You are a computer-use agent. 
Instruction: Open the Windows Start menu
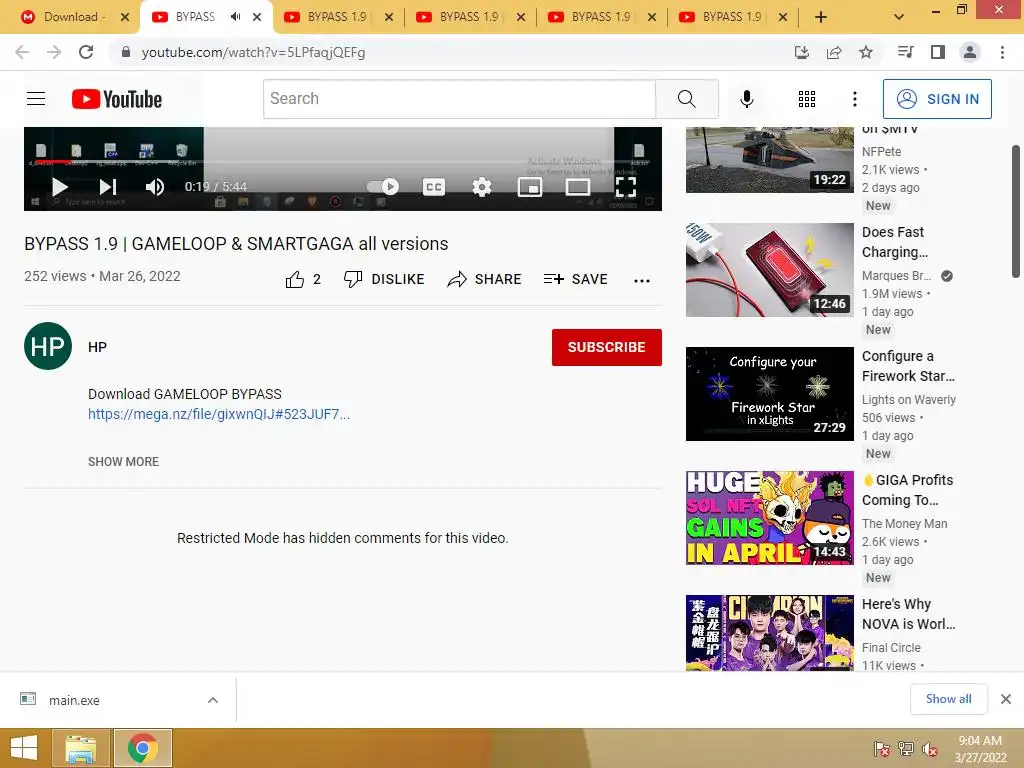point(24,748)
